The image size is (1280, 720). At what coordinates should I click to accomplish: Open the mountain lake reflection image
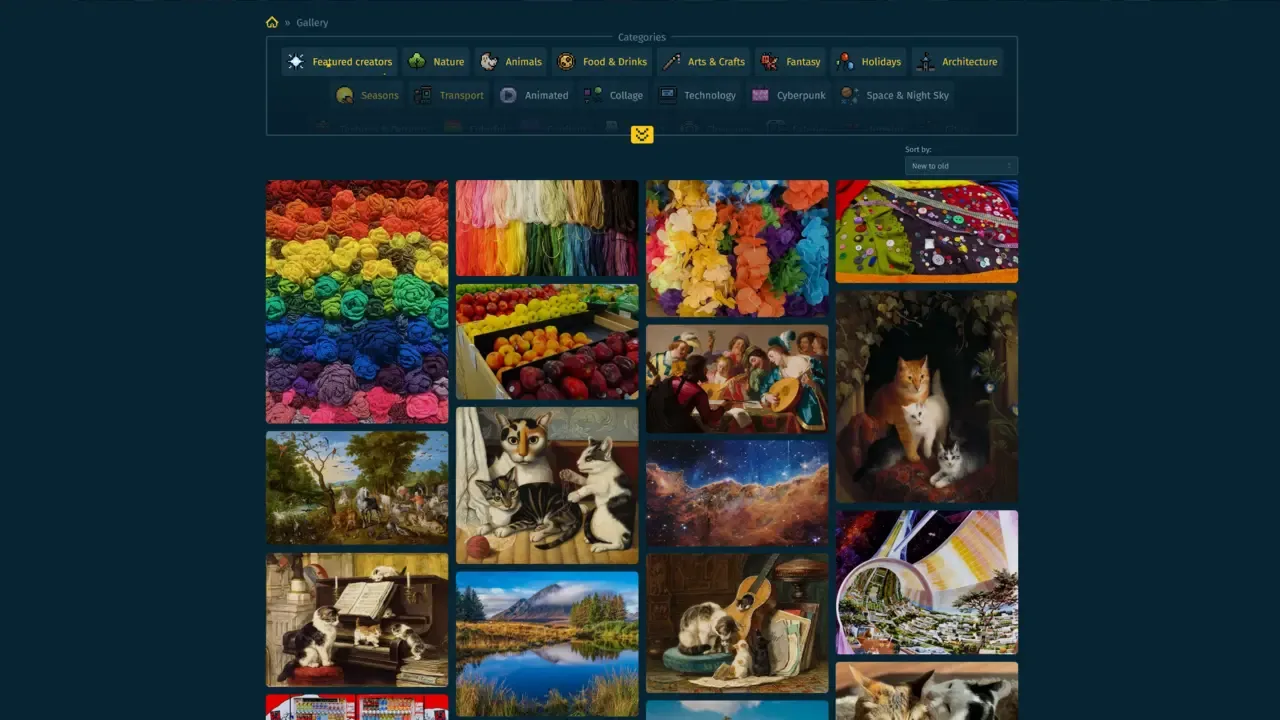pyautogui.click(x=547, y=643)
